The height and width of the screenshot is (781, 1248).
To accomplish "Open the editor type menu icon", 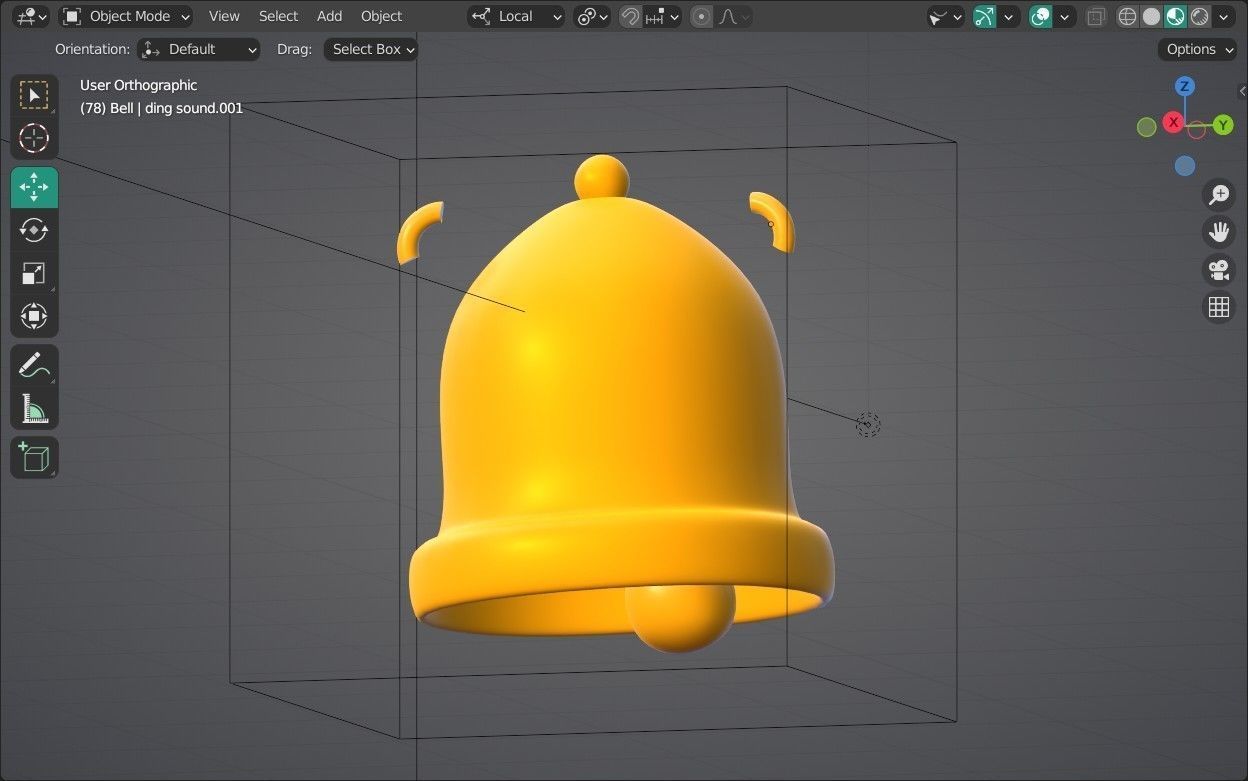I will (x=31, y=16).
